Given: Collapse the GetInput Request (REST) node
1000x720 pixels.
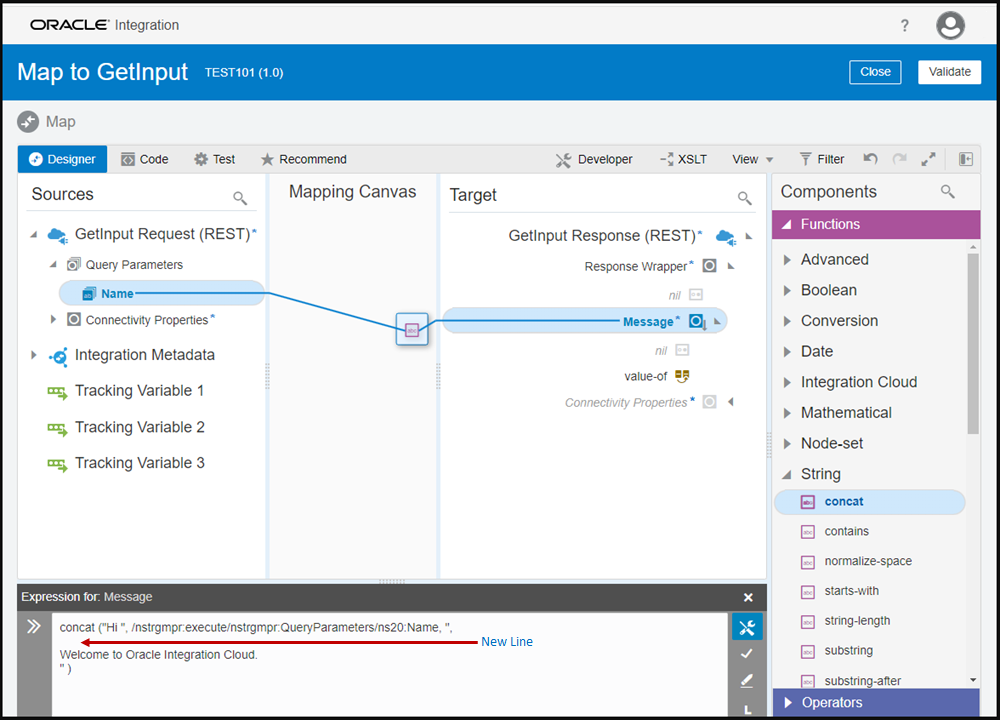Looking at the screenshot, I should coord(34,235).
